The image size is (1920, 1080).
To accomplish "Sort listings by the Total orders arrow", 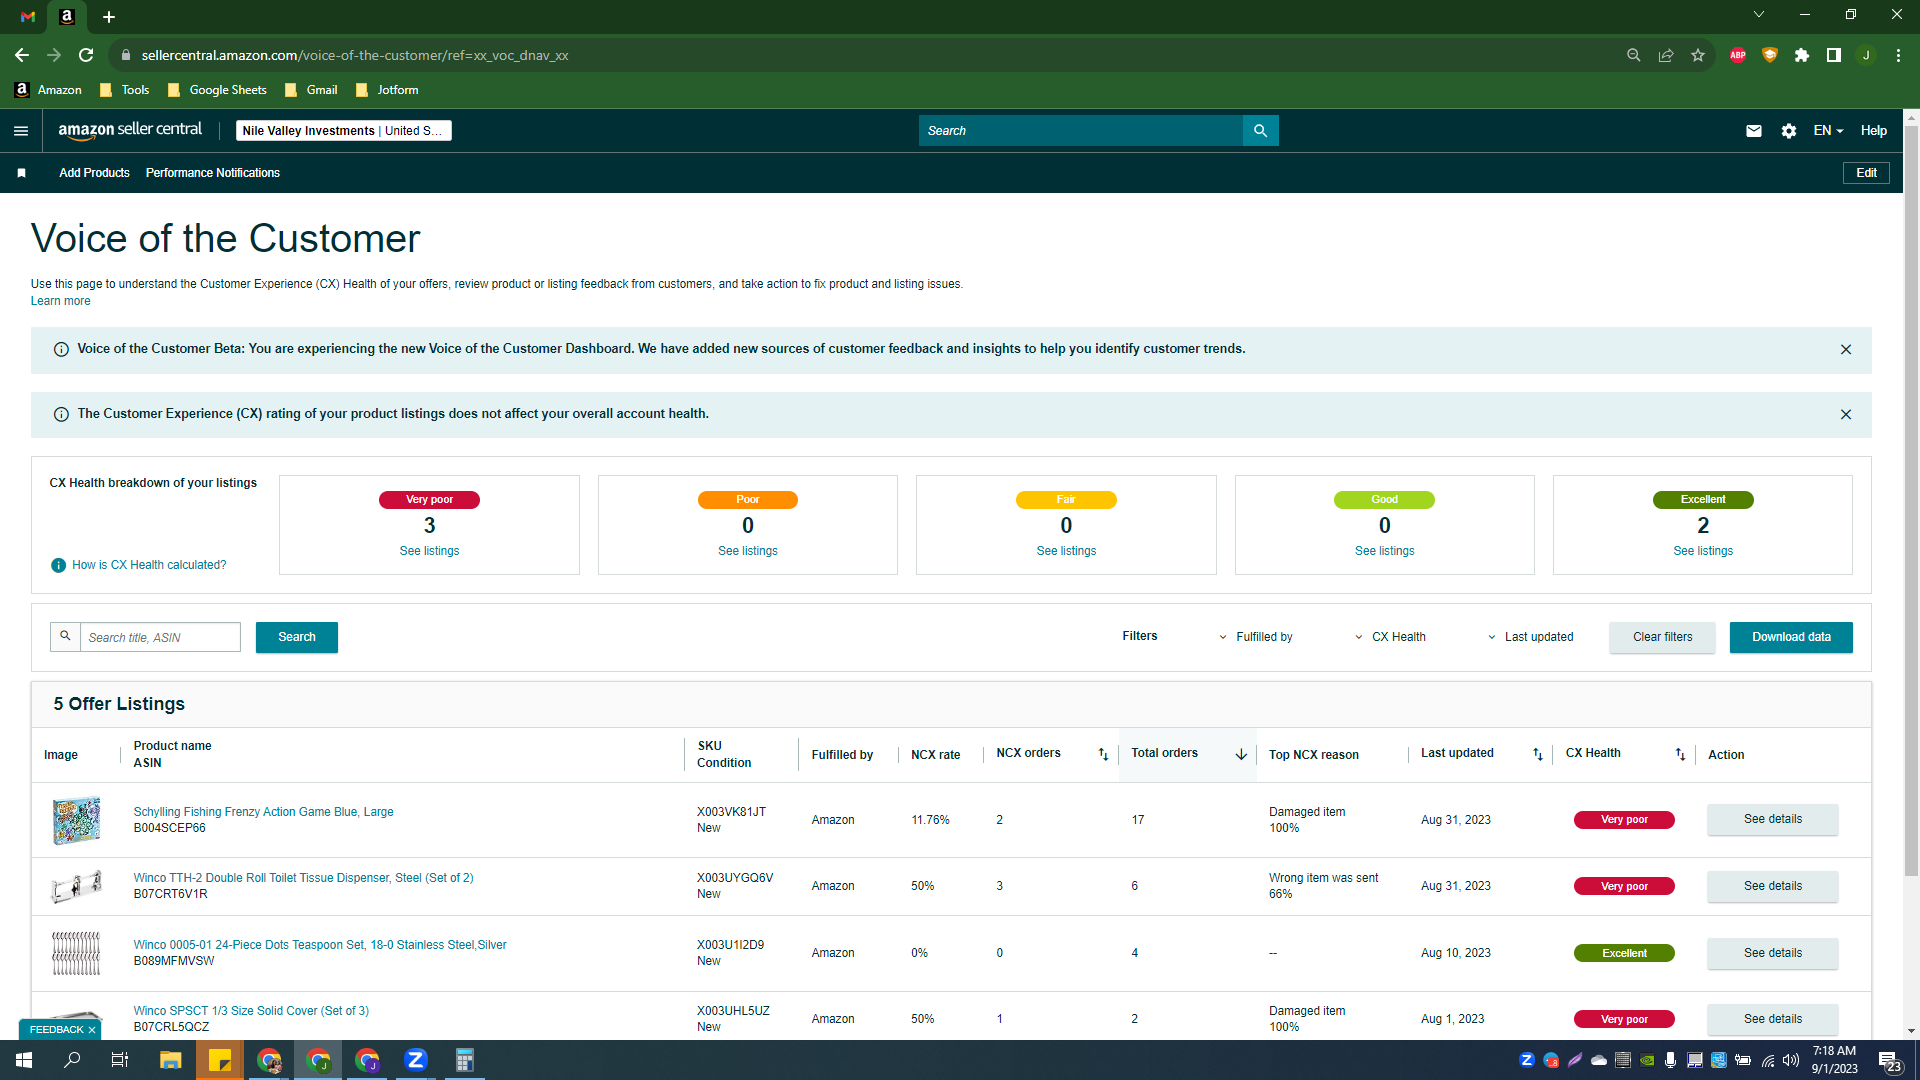I will [1241, 755].
